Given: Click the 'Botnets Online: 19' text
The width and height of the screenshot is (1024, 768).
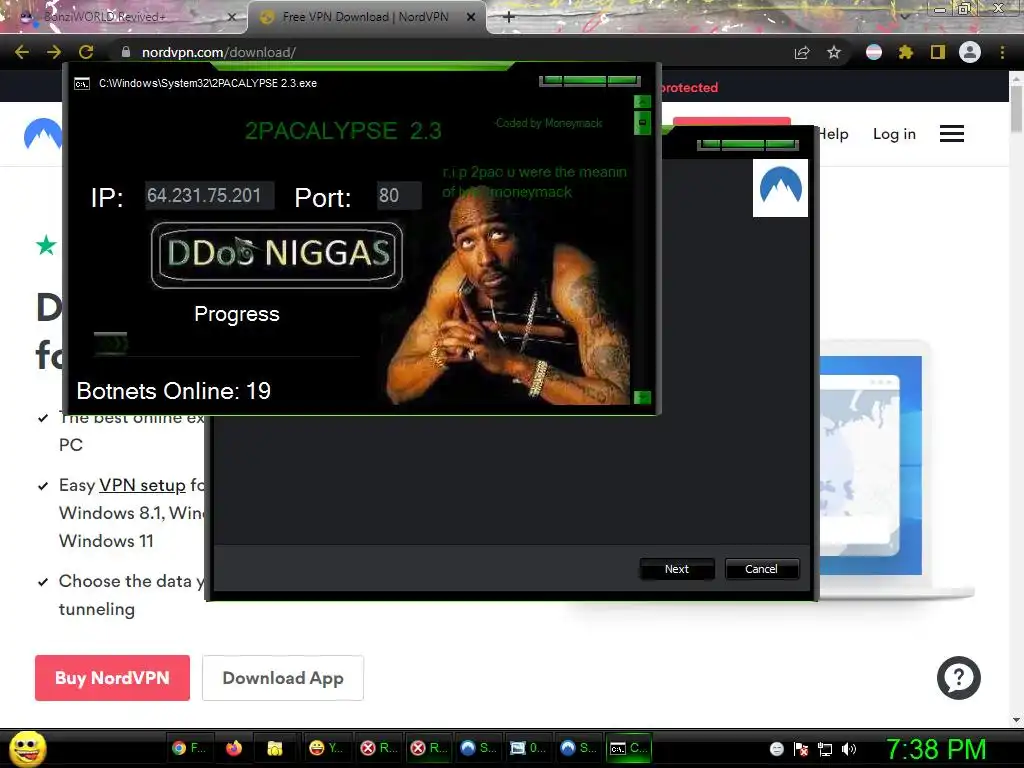Looking at the screenshot, I should tap(174, 391).
